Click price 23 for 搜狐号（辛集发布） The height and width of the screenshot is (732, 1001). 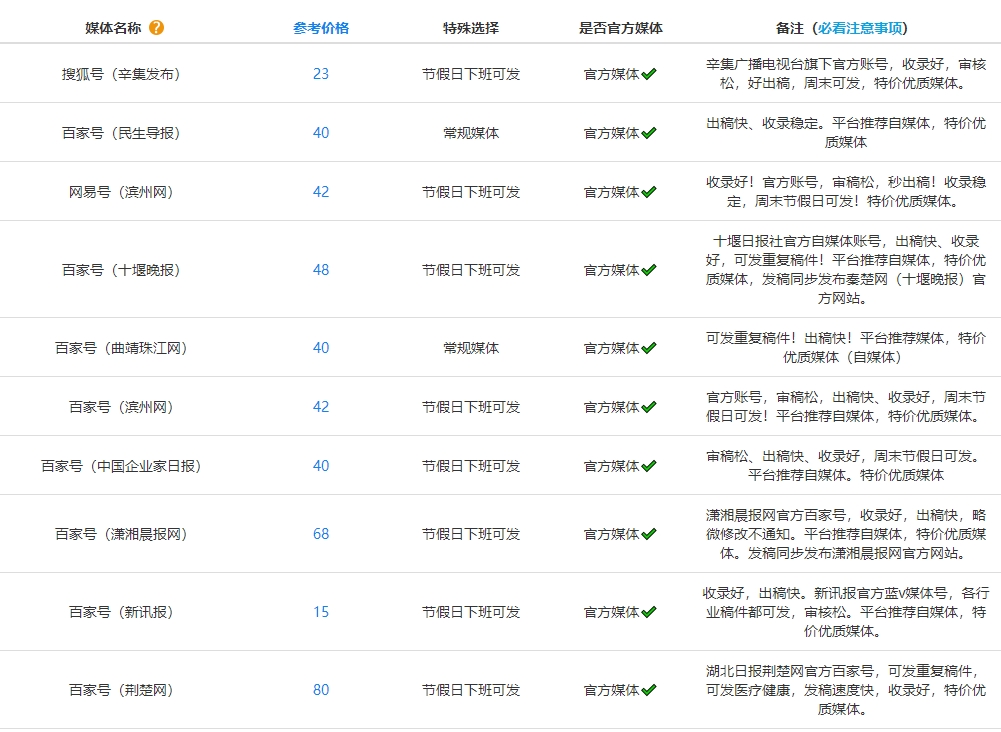click(321, 74)
